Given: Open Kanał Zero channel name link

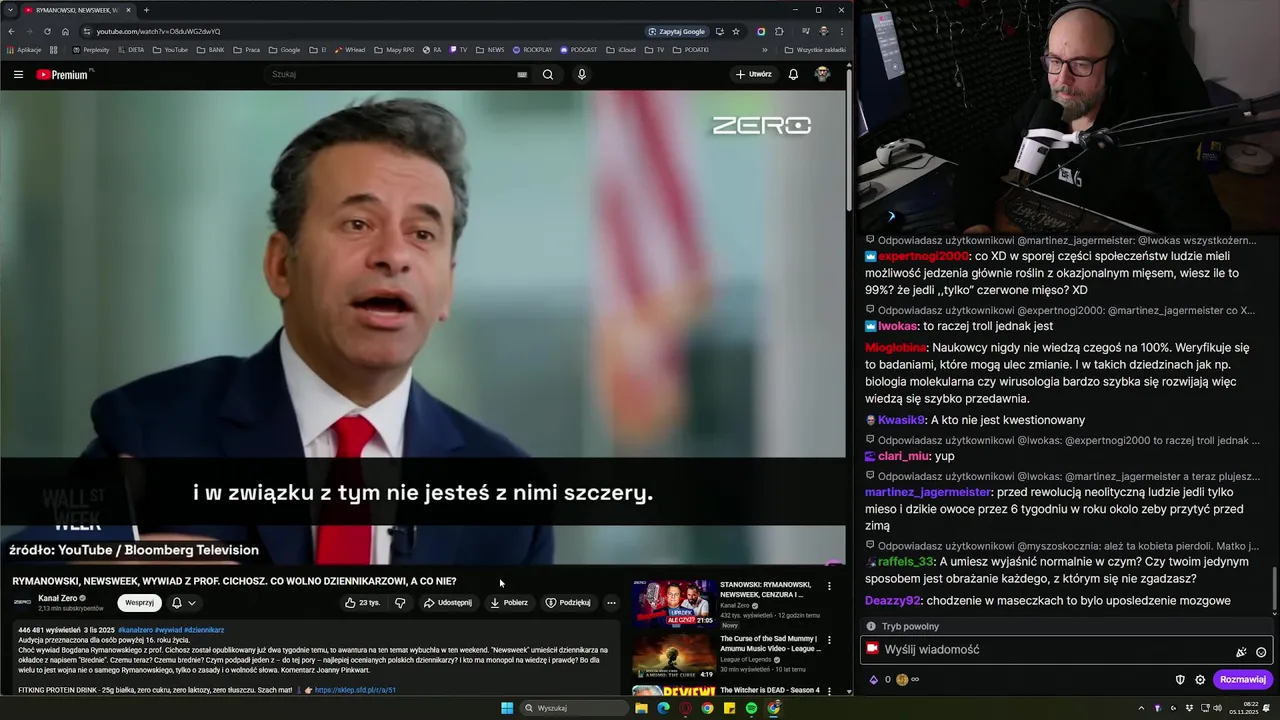Looking at the screenshot, I should pos(57,598).
